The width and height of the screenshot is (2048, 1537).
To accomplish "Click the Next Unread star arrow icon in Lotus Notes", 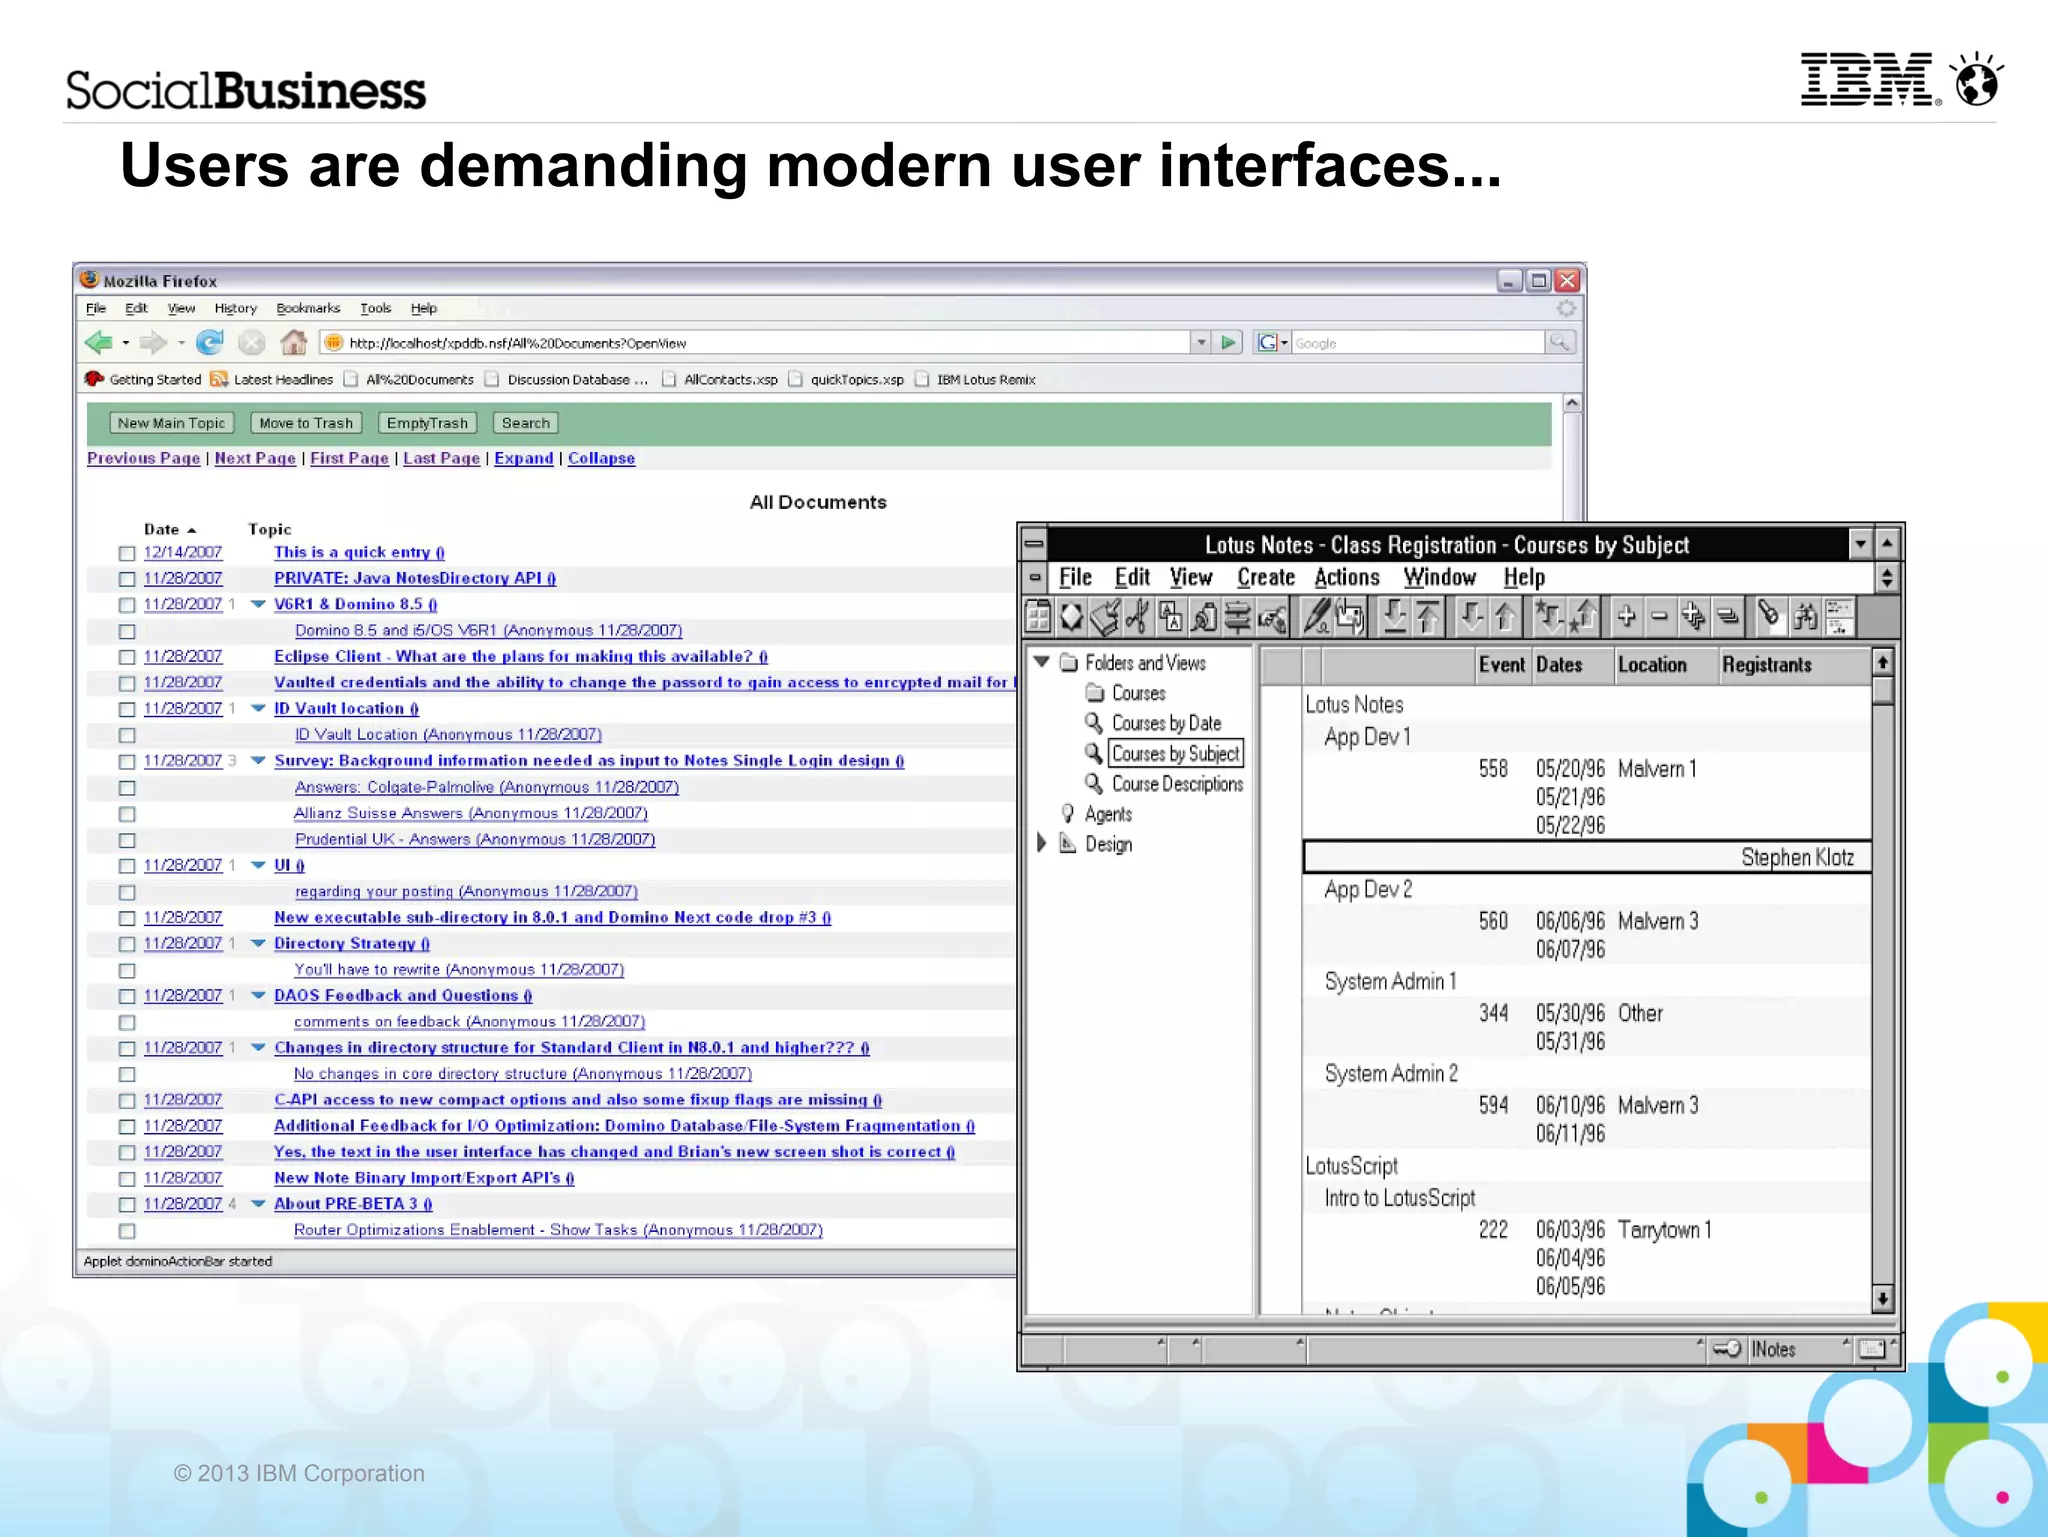I will (1549, 617).
